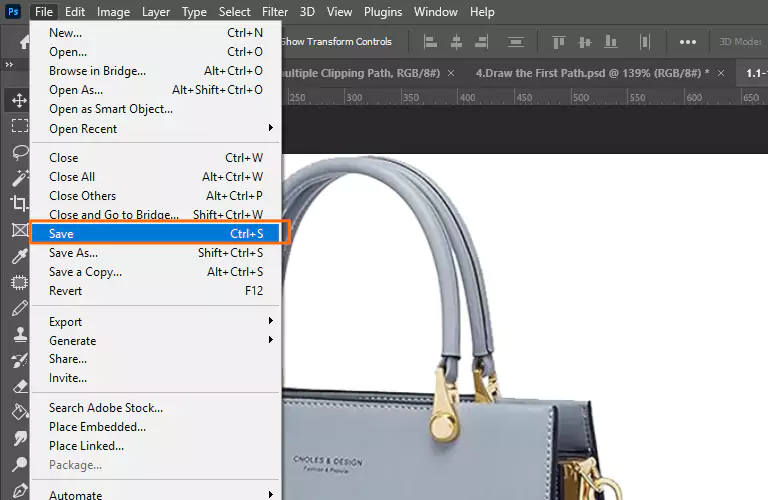
Task: Select the Rectangular Marquee tool
Action: point(19,126)
